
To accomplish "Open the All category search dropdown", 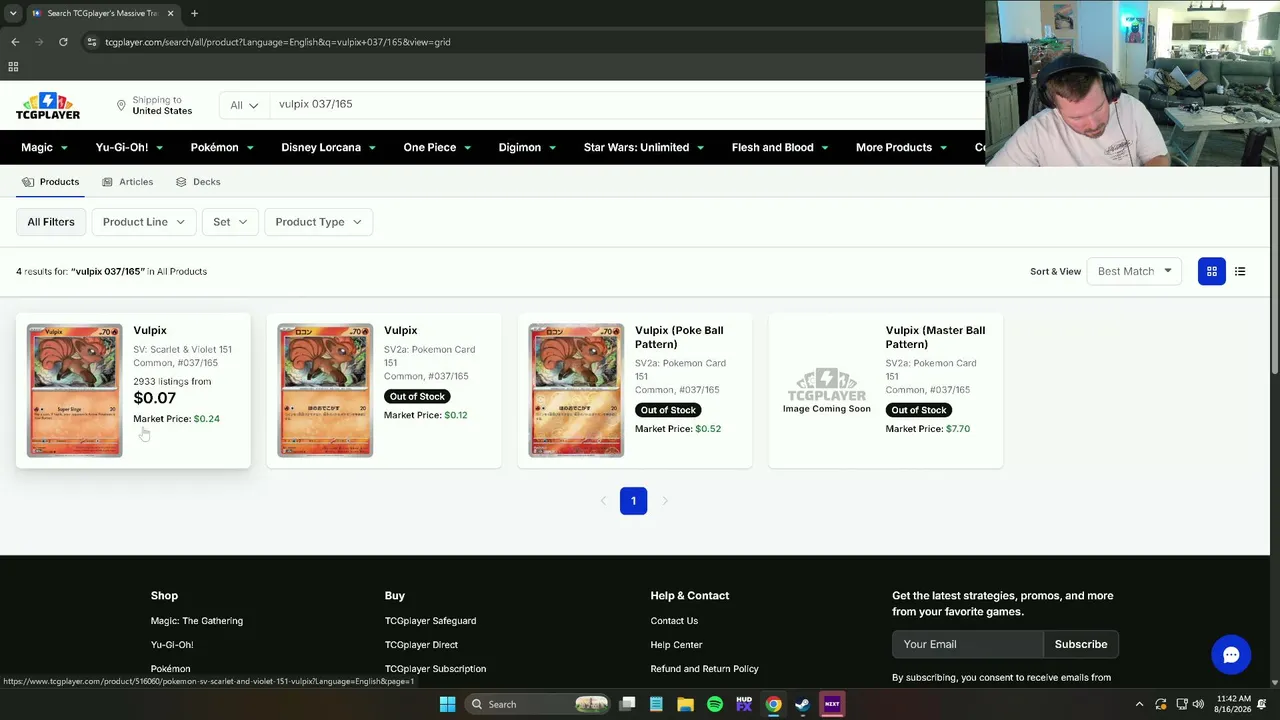I will point(244,105).
